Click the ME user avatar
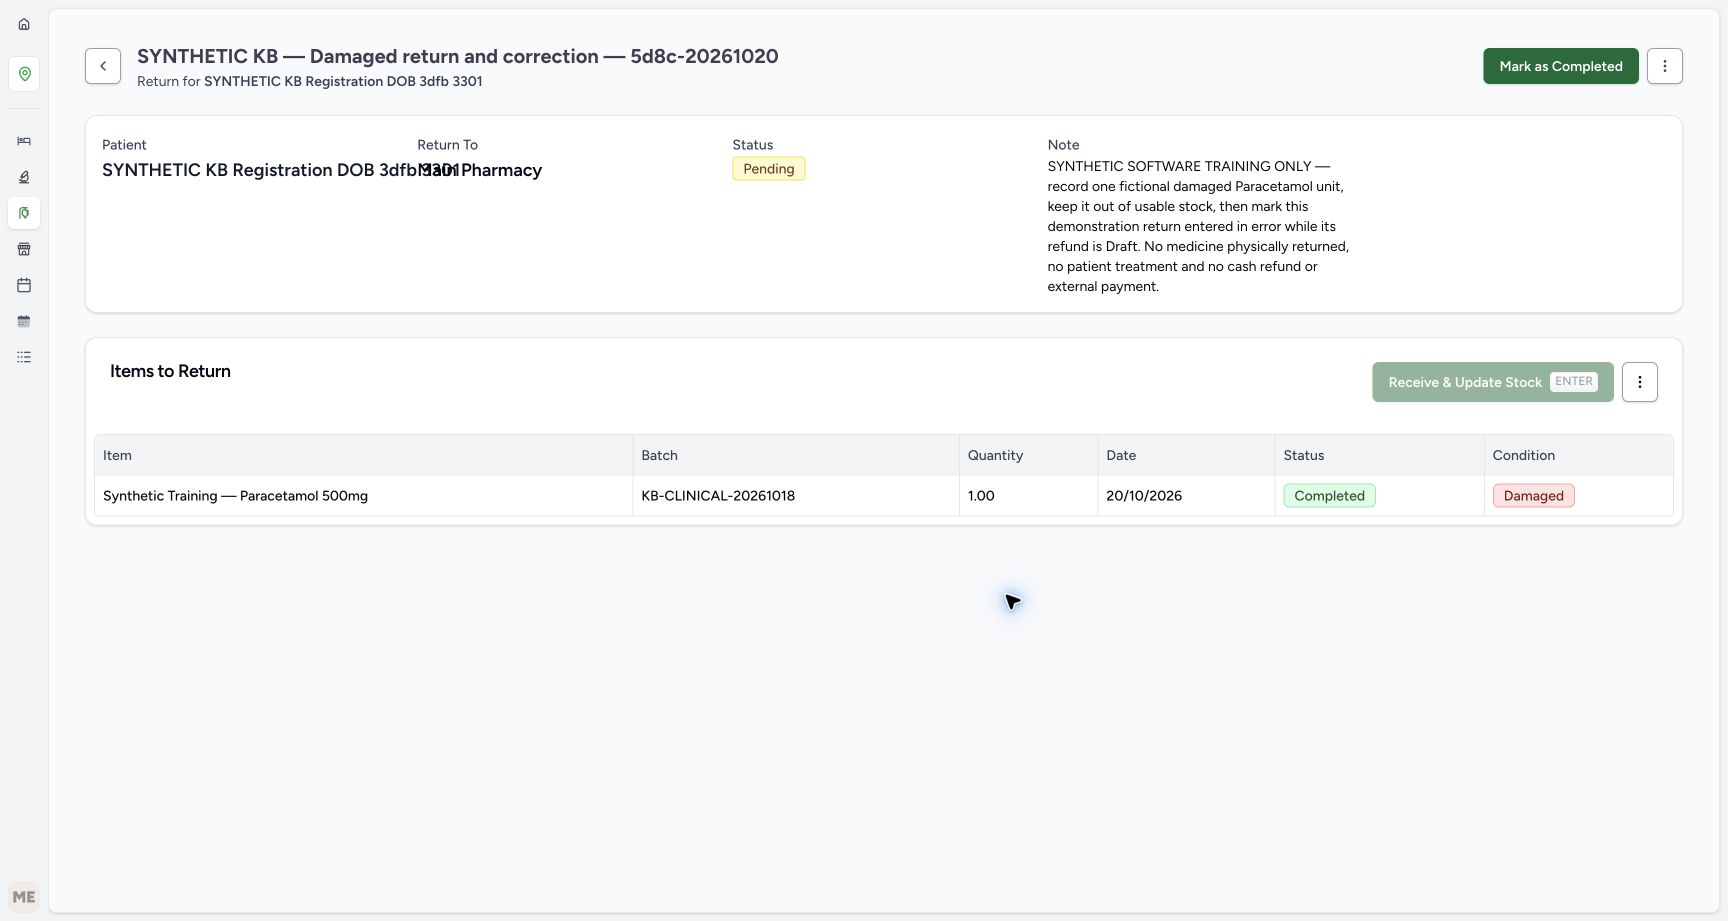Viewport: 1728px width, 921px height. click(x=24, y=897)
